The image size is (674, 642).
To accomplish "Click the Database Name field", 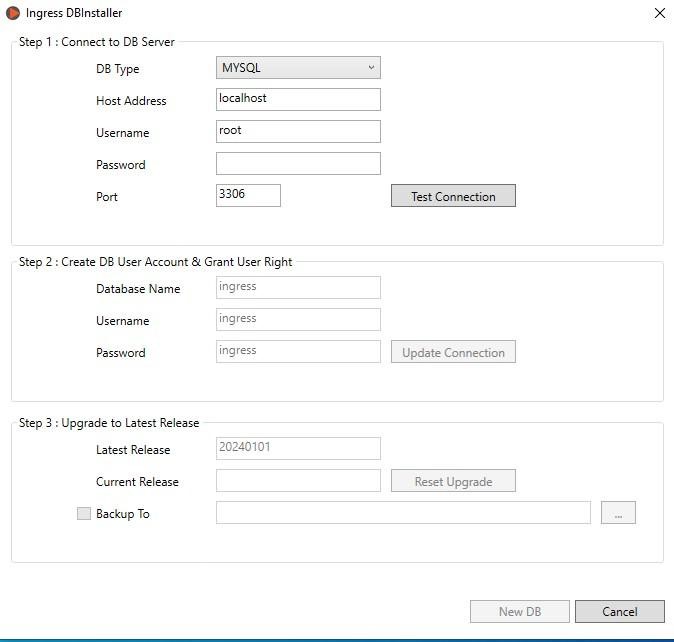I will coord(298,287).
